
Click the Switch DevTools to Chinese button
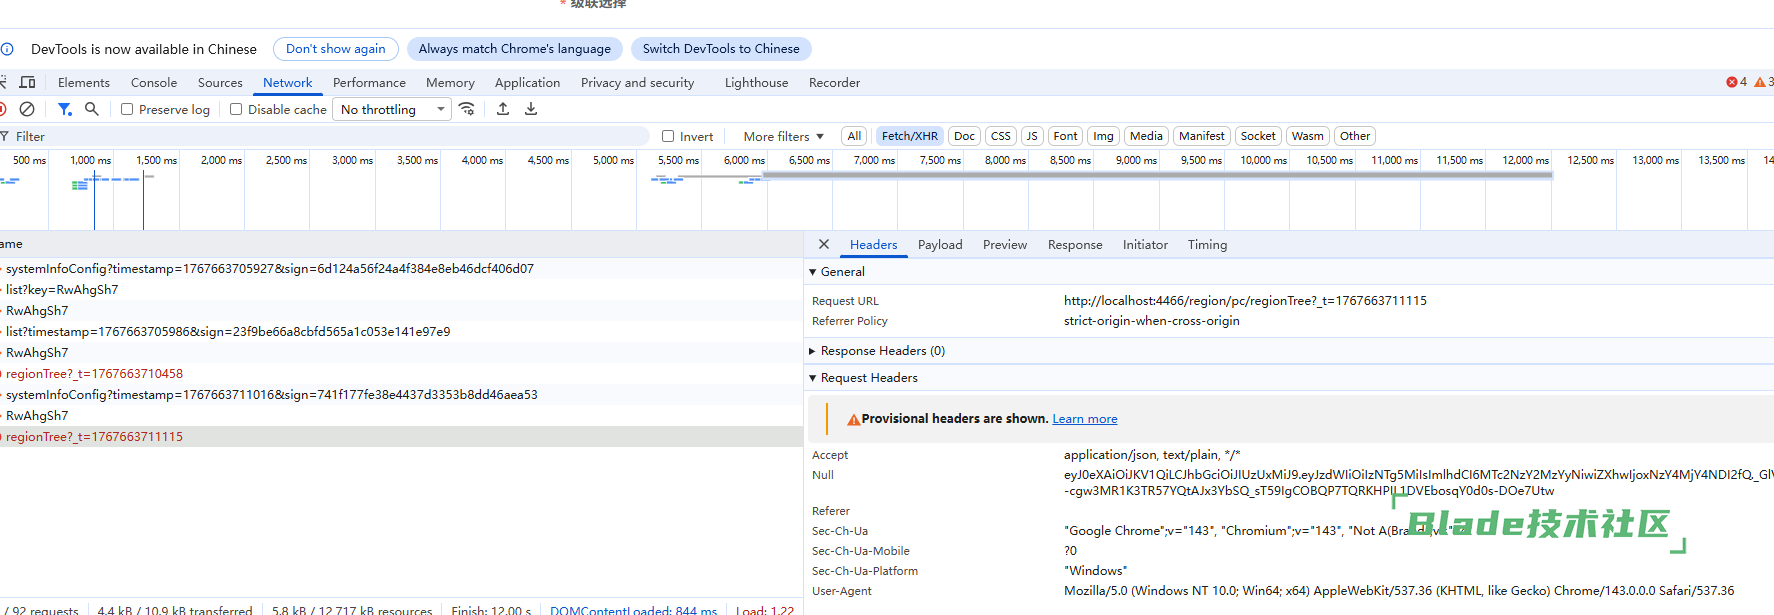(x=720, y=48)
